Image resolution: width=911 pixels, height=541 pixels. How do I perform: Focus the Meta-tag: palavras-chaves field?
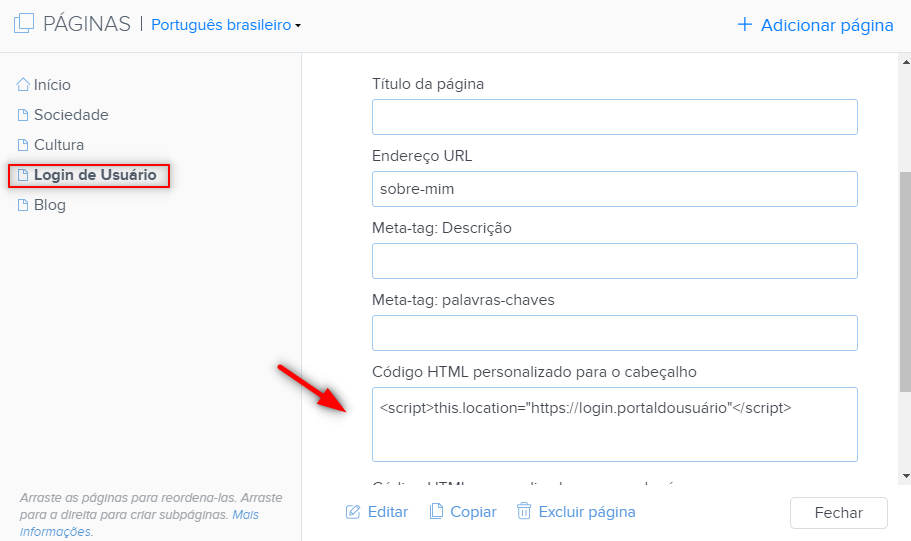615,333
